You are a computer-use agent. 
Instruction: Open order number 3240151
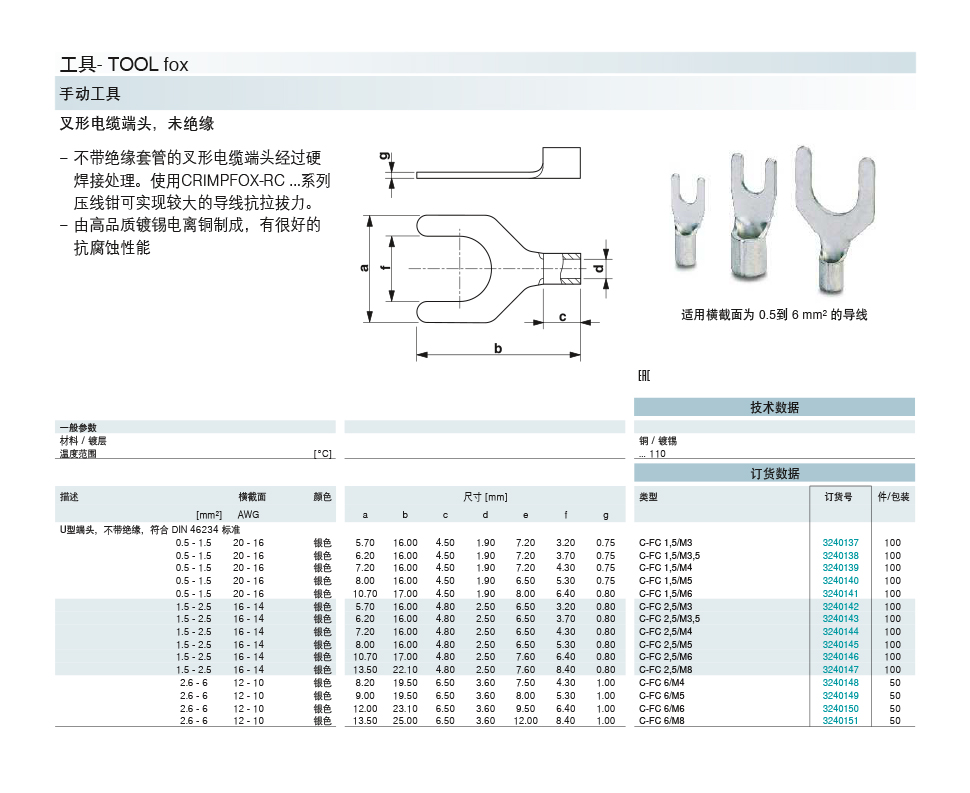(x=840, y=721)
